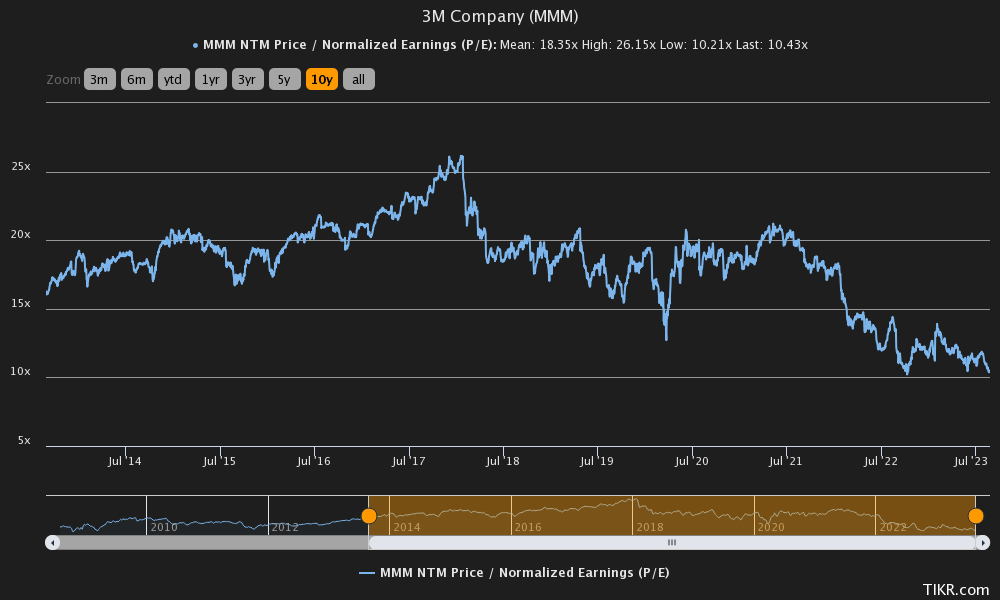Click the Last: 10.43x statistic text
Screen dimensions: 1000x600
(772, 45)
